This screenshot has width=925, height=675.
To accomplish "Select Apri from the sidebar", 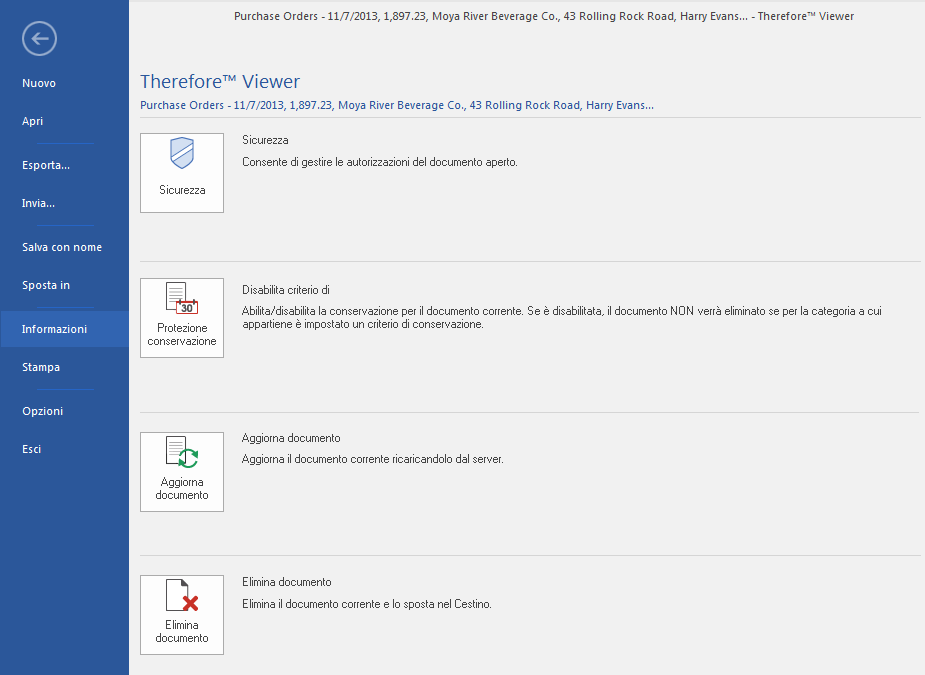I will point(32,120).
